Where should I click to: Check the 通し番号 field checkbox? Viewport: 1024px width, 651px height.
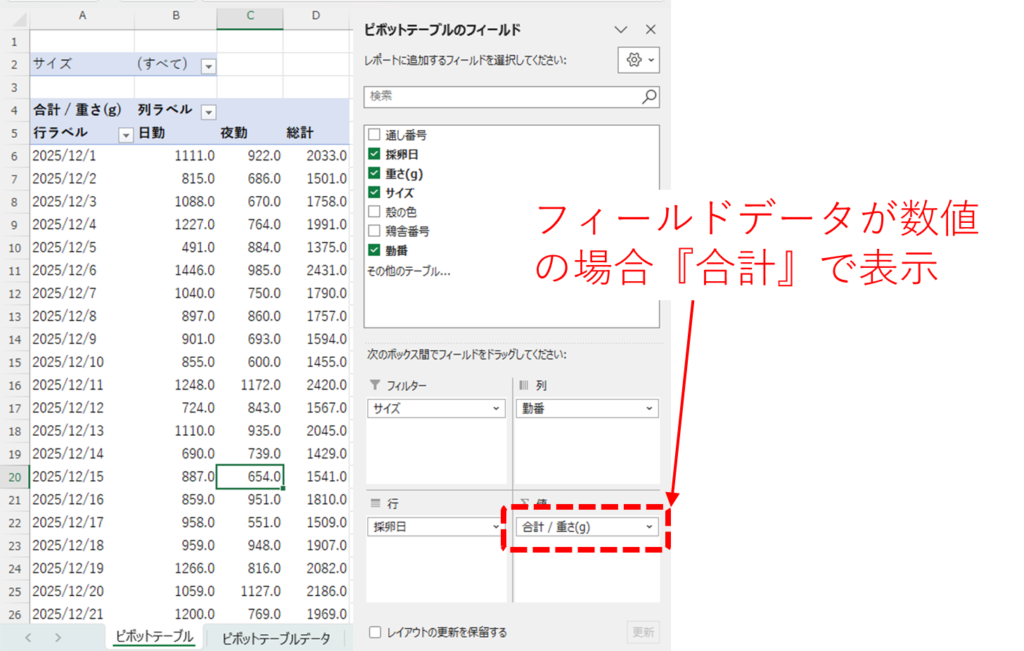pos(374,135)
